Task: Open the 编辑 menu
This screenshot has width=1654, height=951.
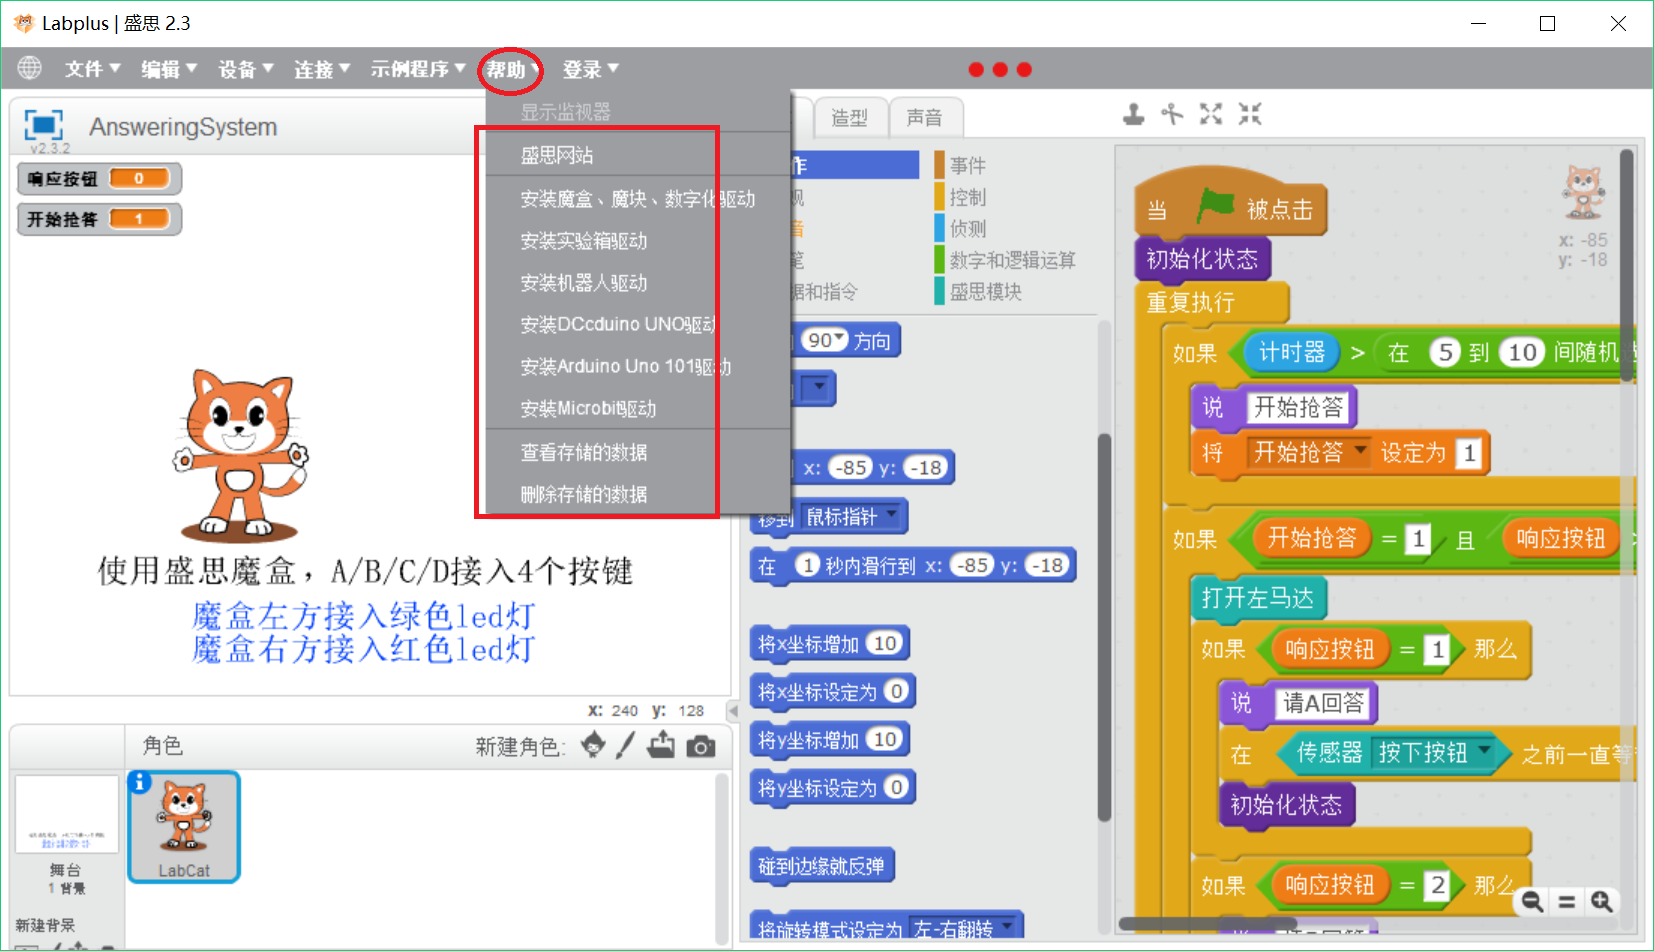Action: 168,69
